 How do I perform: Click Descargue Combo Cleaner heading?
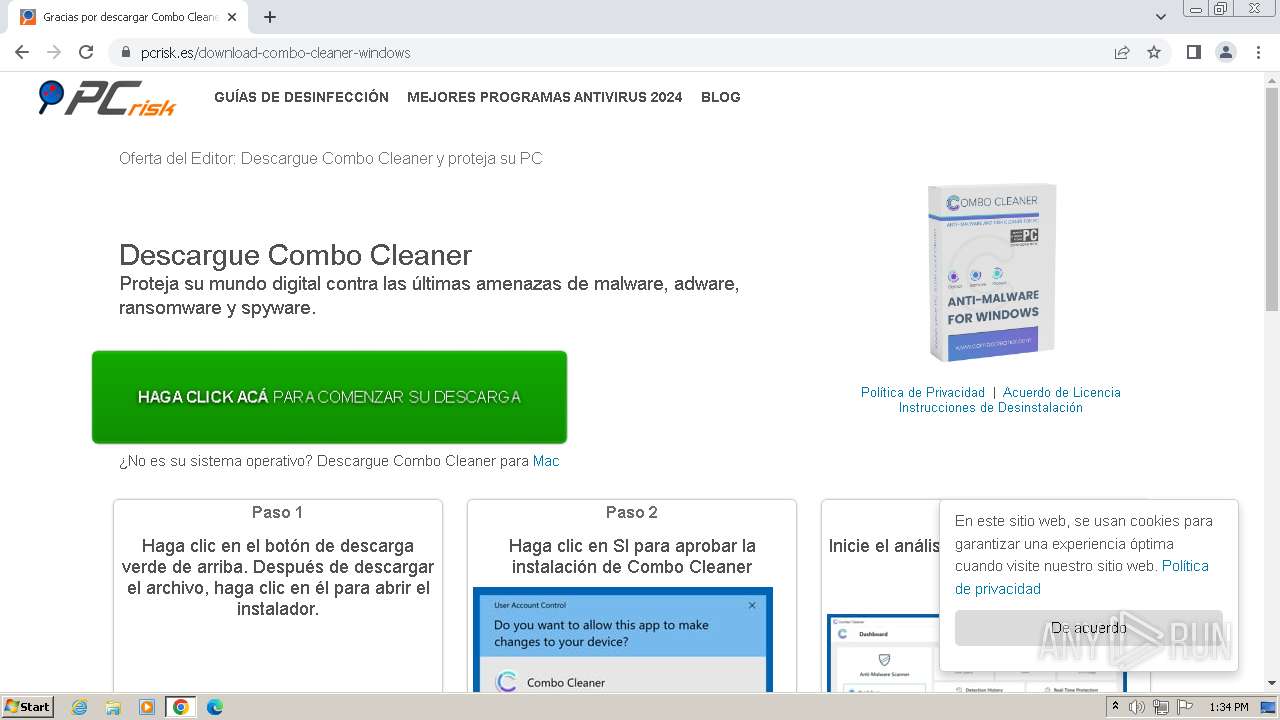point(295,255)
